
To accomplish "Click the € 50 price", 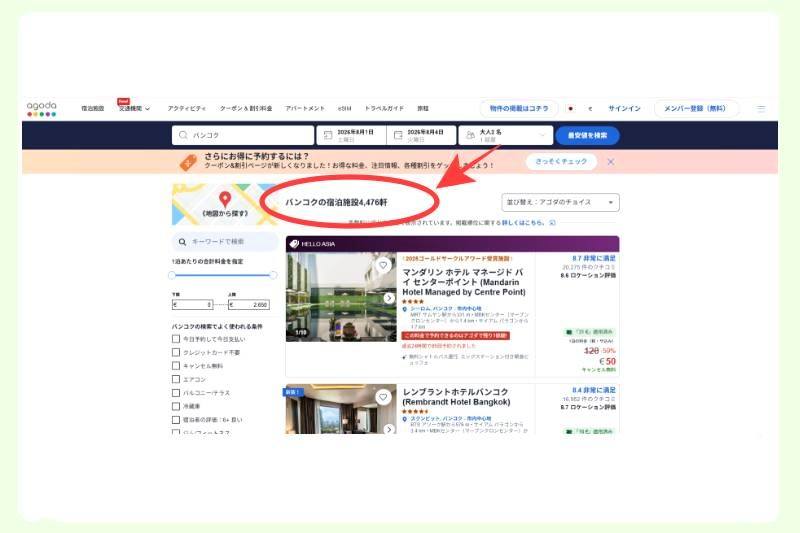I will [607, 361].
